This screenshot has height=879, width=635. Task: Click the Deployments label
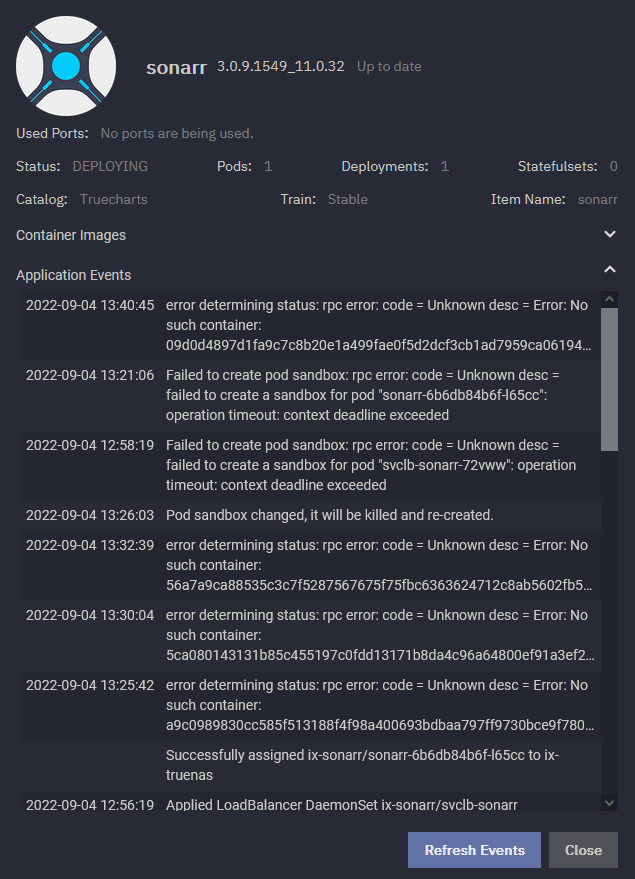[x=385, y=166]
